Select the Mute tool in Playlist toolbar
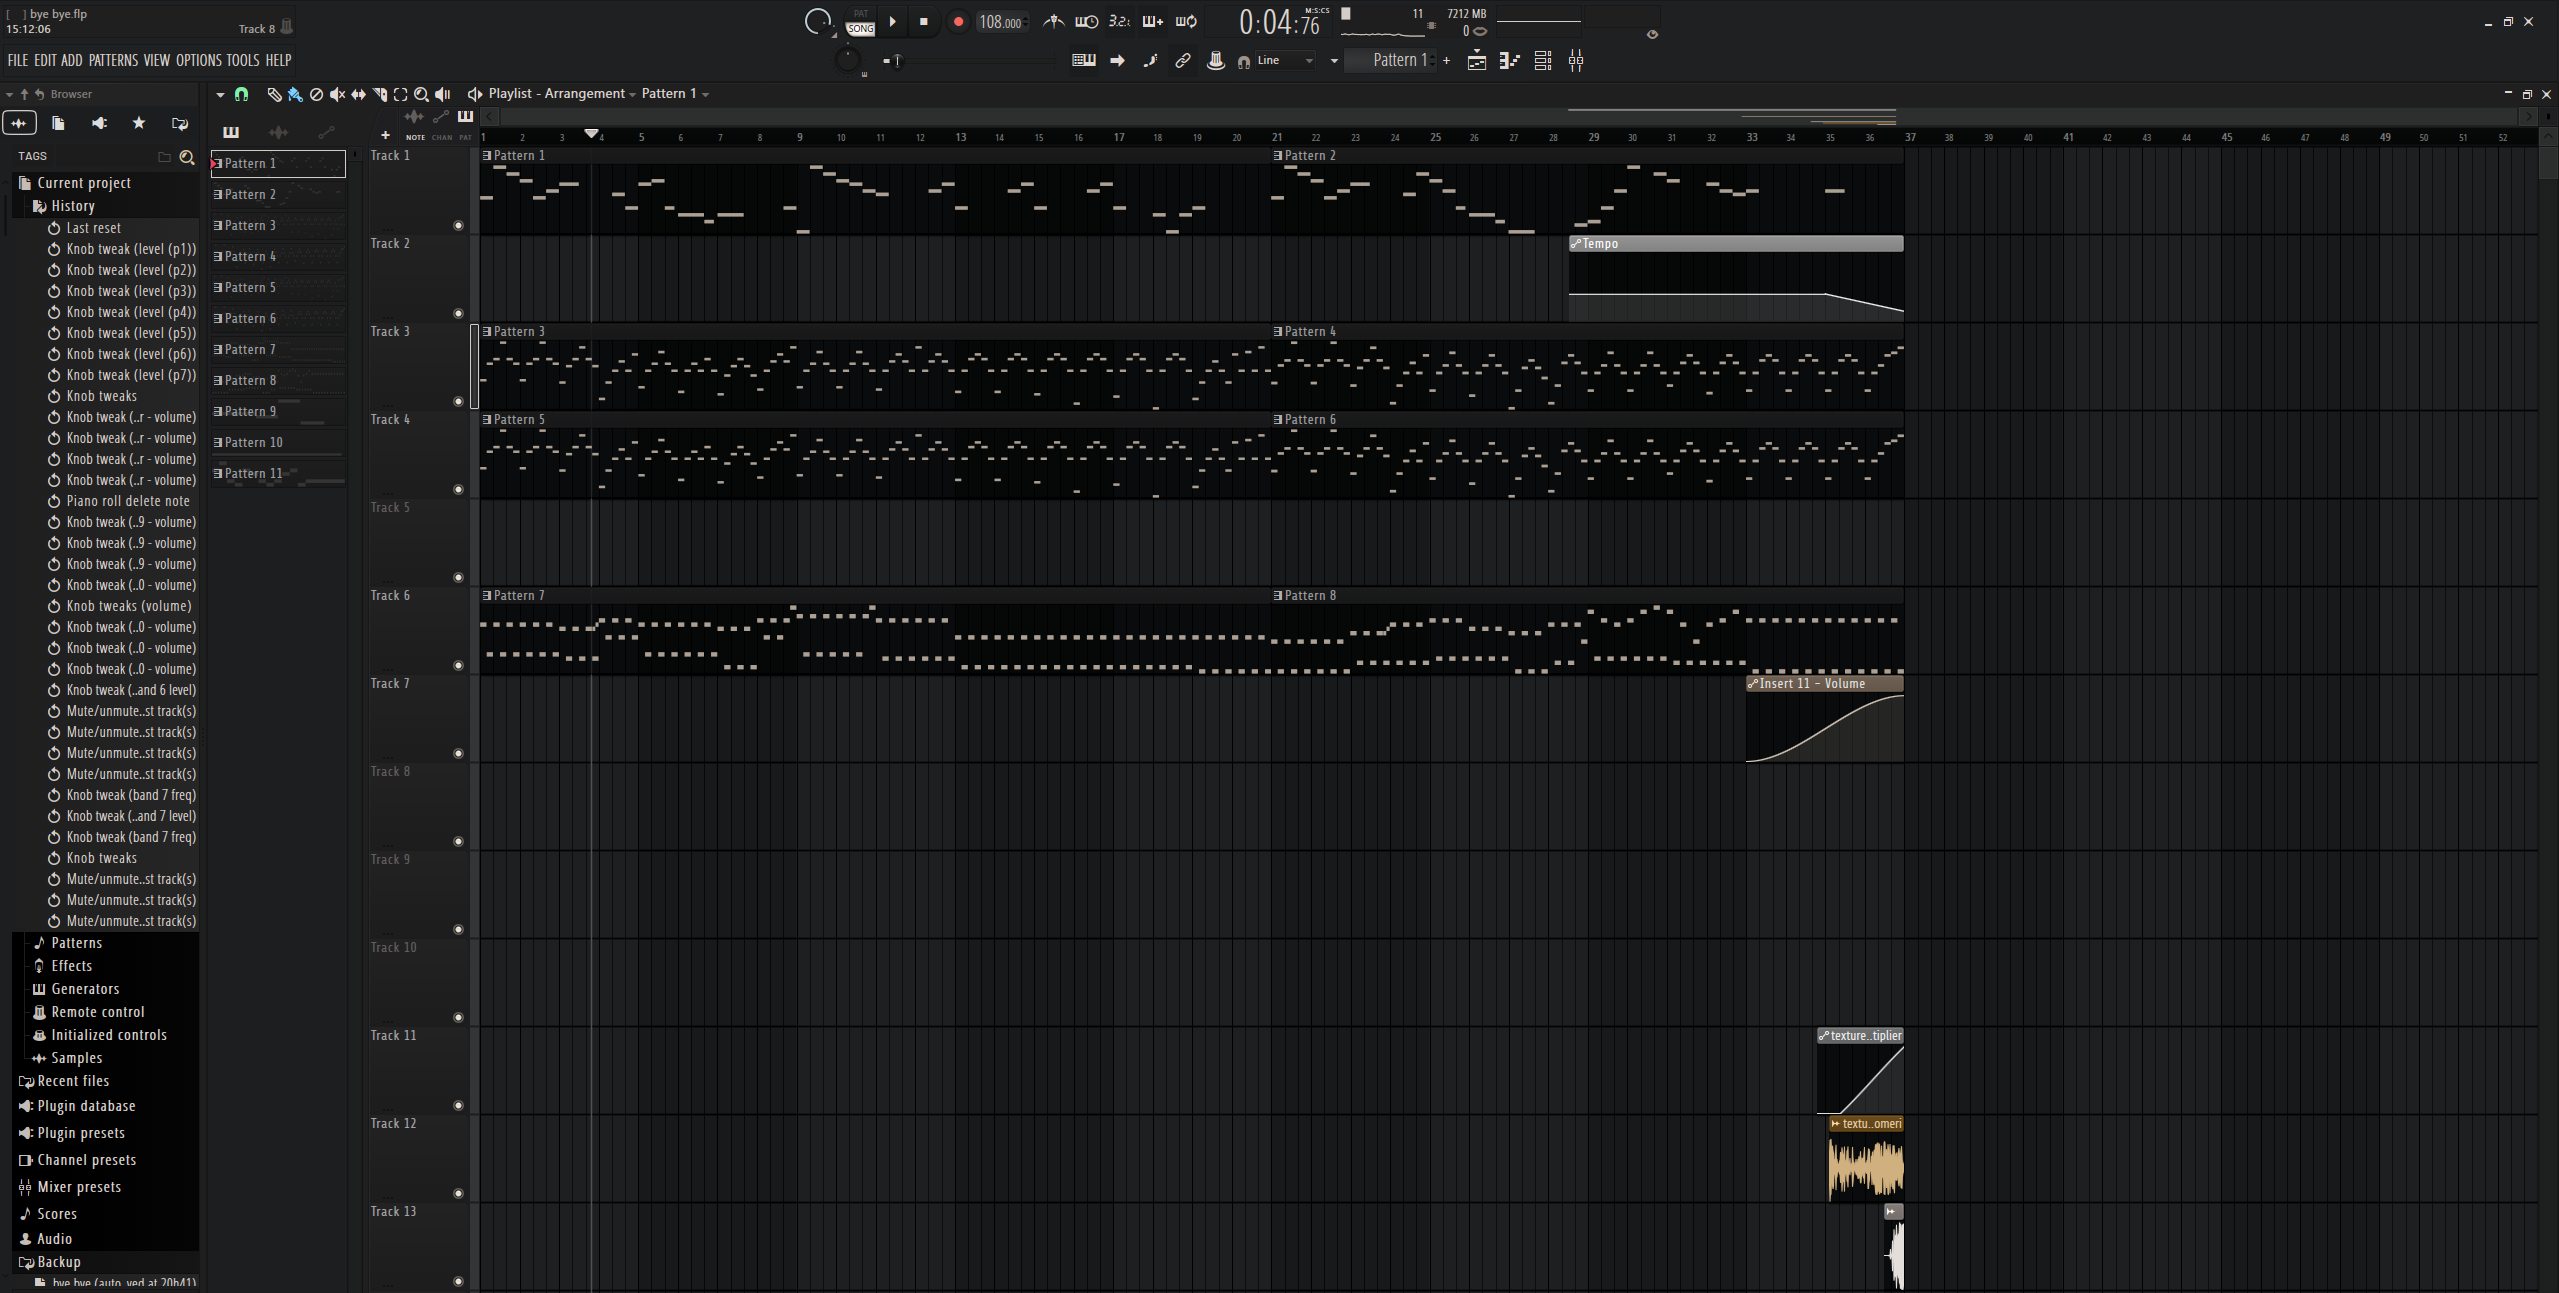Image resolution: width=2559 pixels, height=1293 pixels. coord(337,94)
